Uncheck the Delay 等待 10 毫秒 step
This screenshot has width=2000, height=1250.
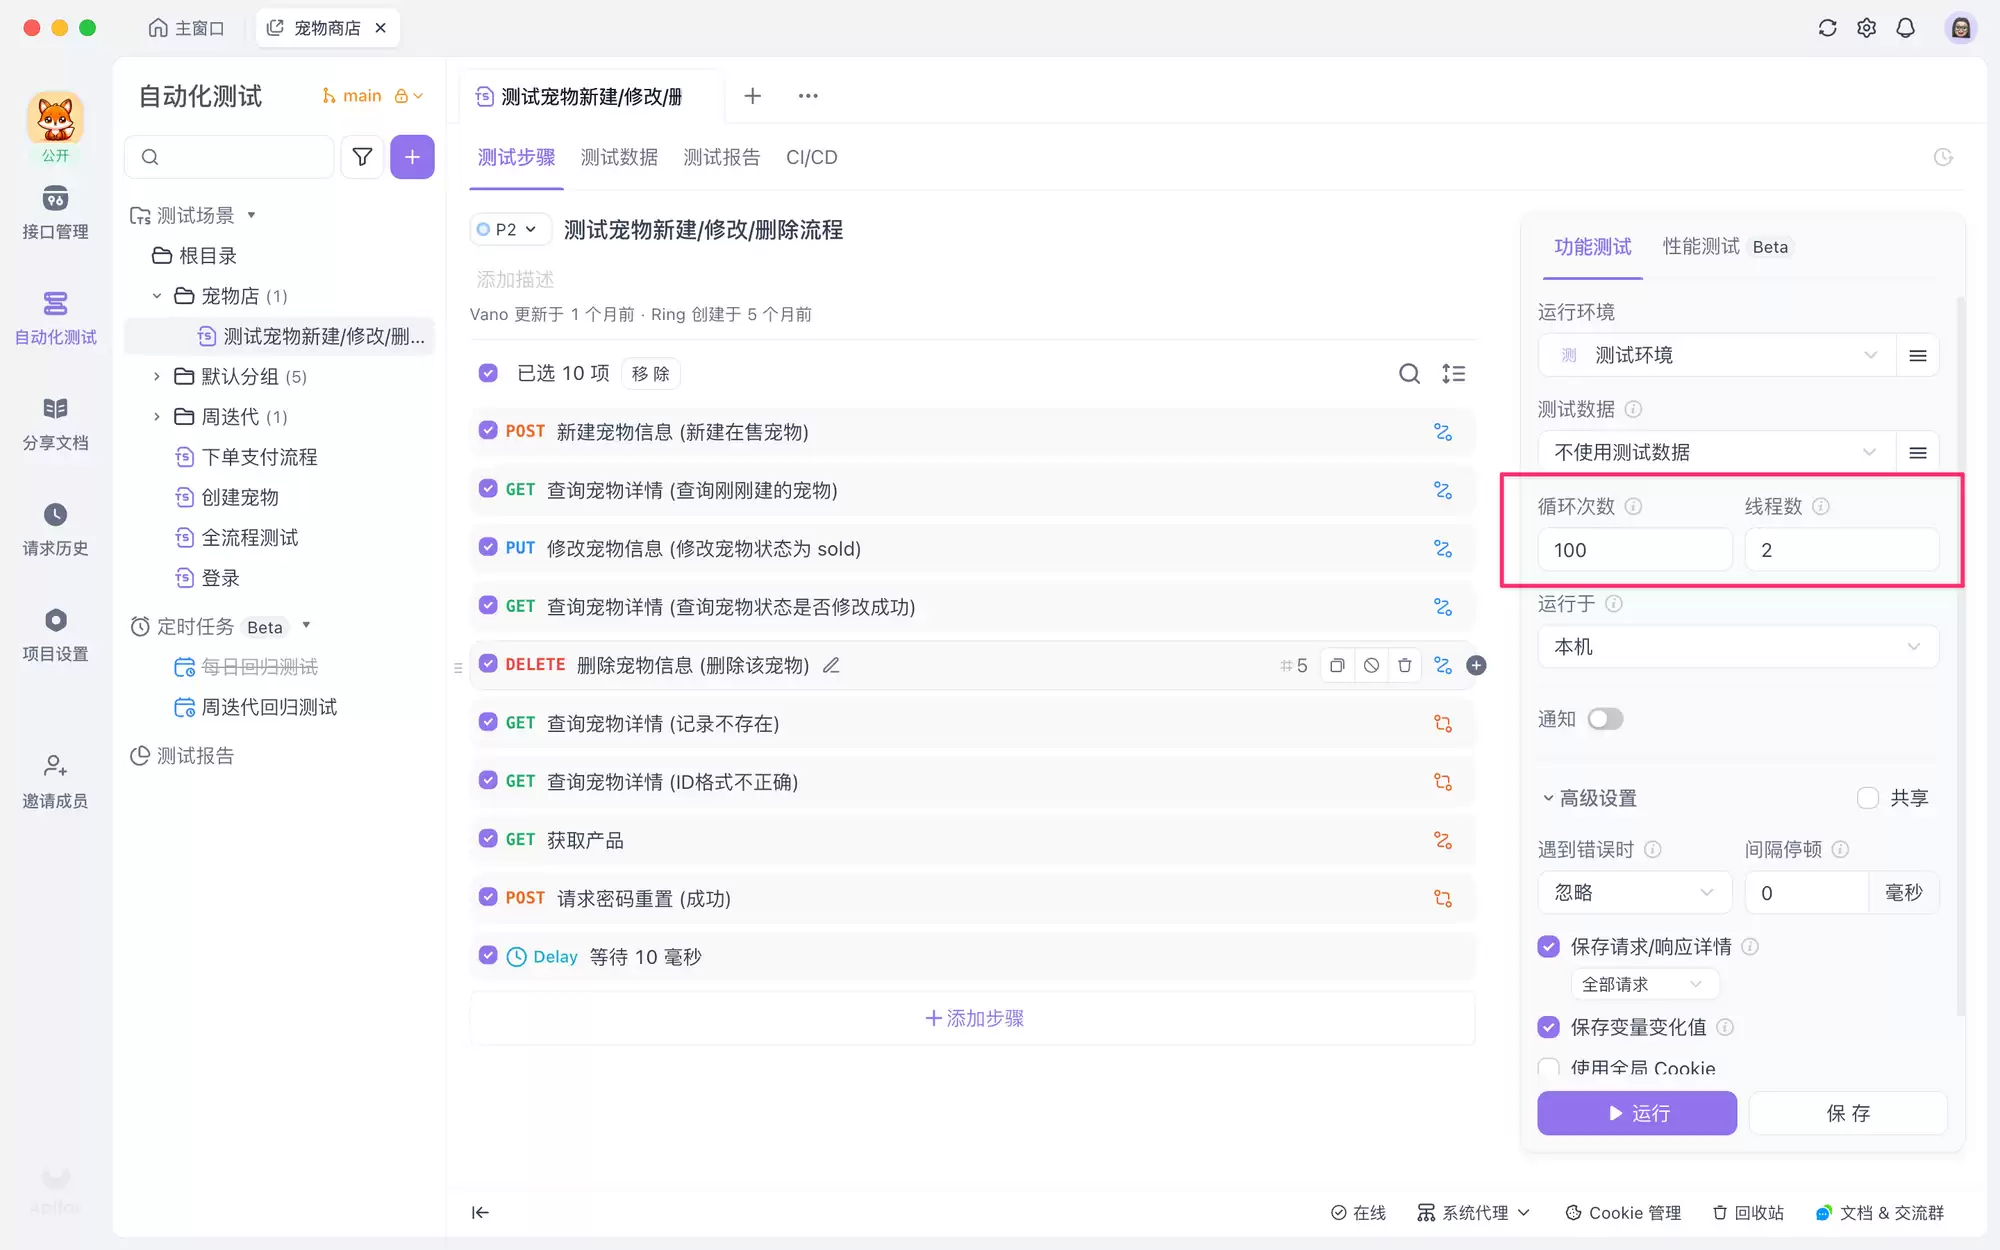pos(488,955)
